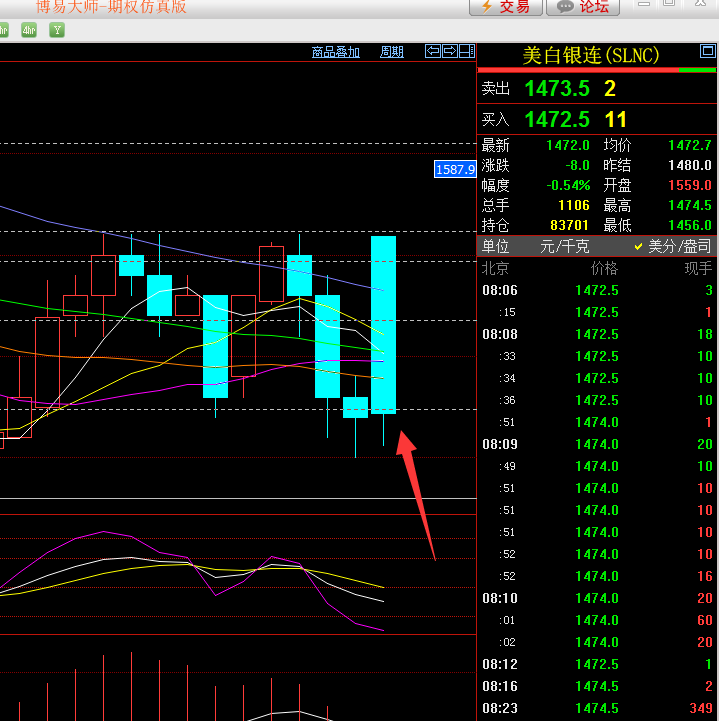Click the 1587.9 blue price label
The width and height of the screenshot is (719, 721).
454,170
